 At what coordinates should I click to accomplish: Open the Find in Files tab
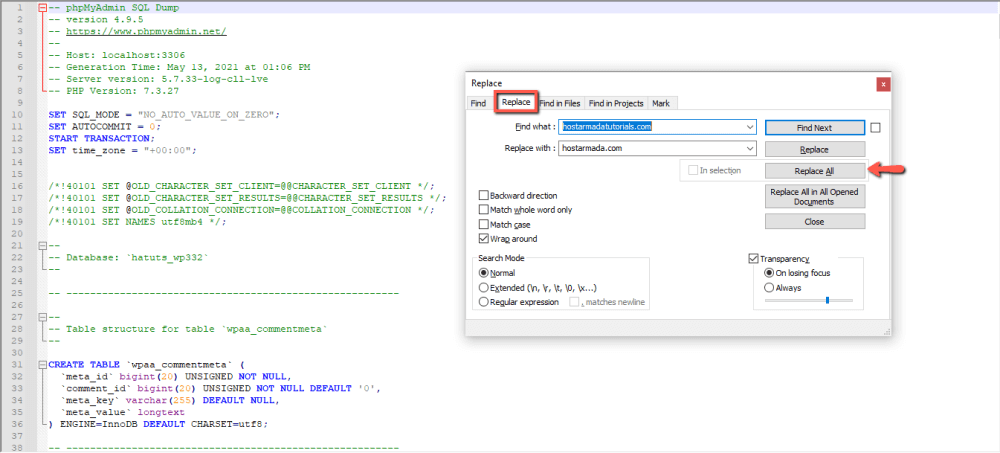coord(560,103)
